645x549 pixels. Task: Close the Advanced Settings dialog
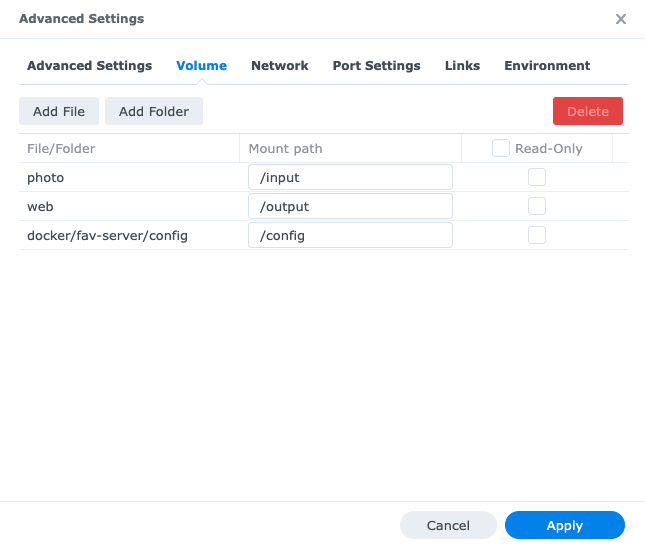(x=621, y=19)
